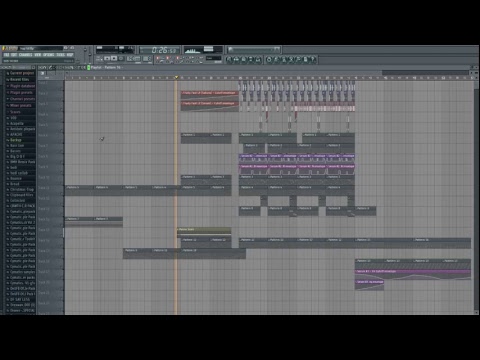Toggle the second red recording option LED
Viewport: 480px width, 360px height.
168,58
